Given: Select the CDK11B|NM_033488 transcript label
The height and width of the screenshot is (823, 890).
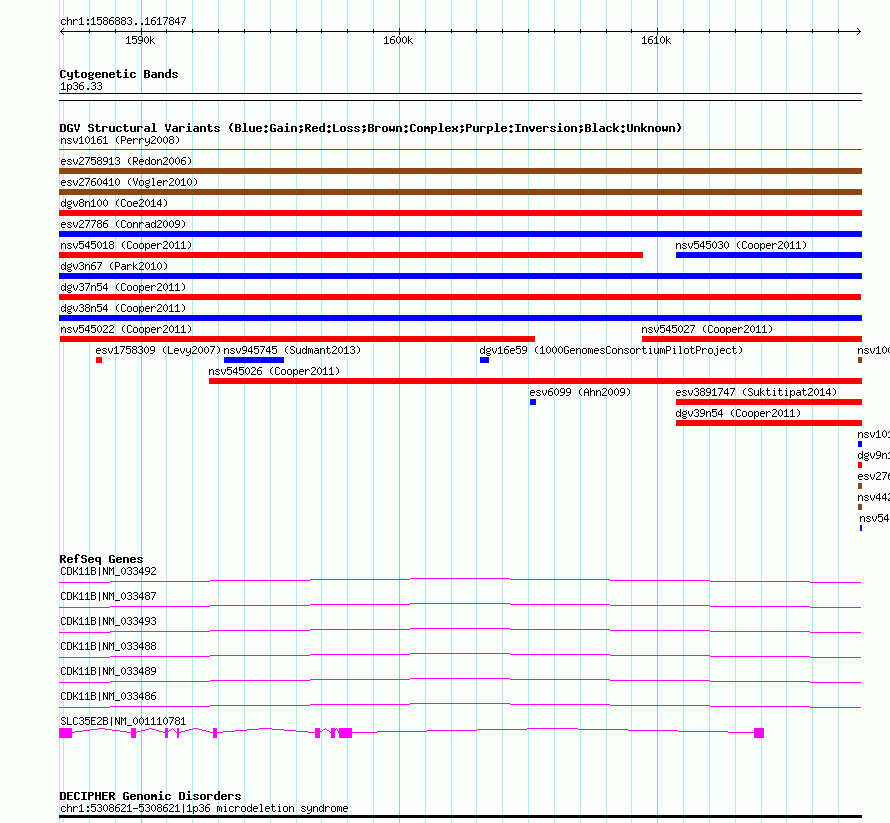Looking at the screenshot, I should coord(108,646).
